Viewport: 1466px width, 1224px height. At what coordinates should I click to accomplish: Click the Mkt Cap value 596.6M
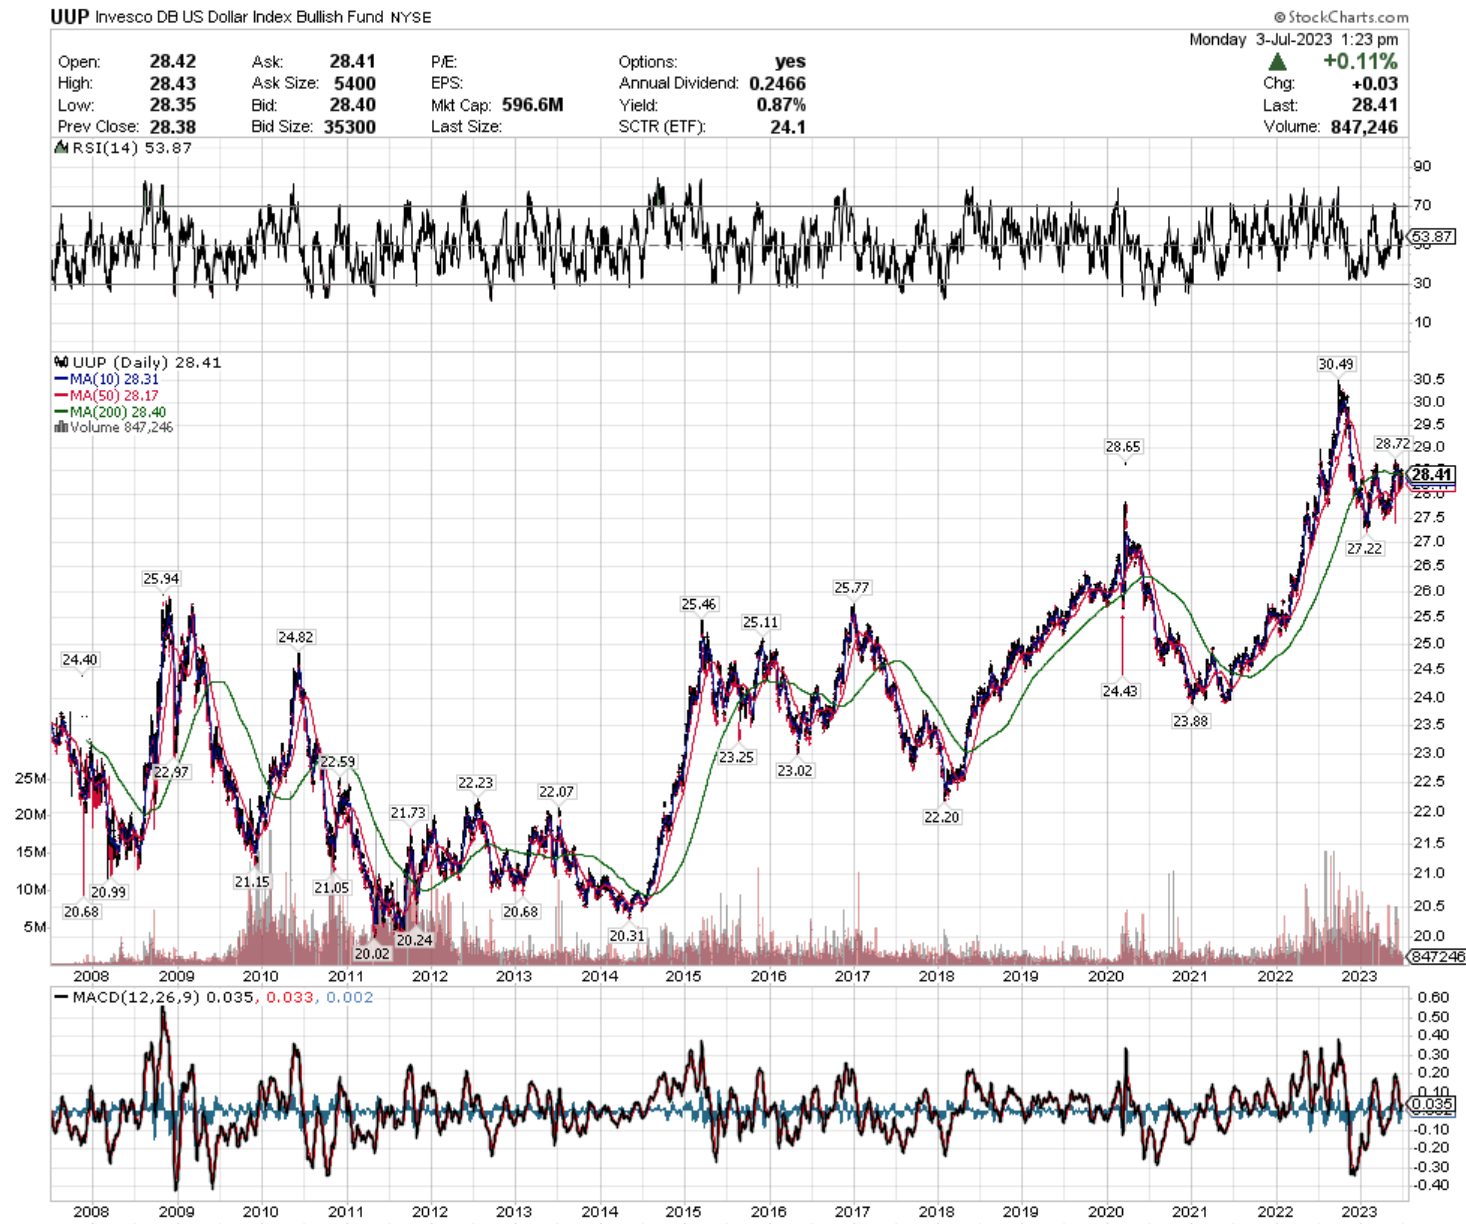[533, 105]
